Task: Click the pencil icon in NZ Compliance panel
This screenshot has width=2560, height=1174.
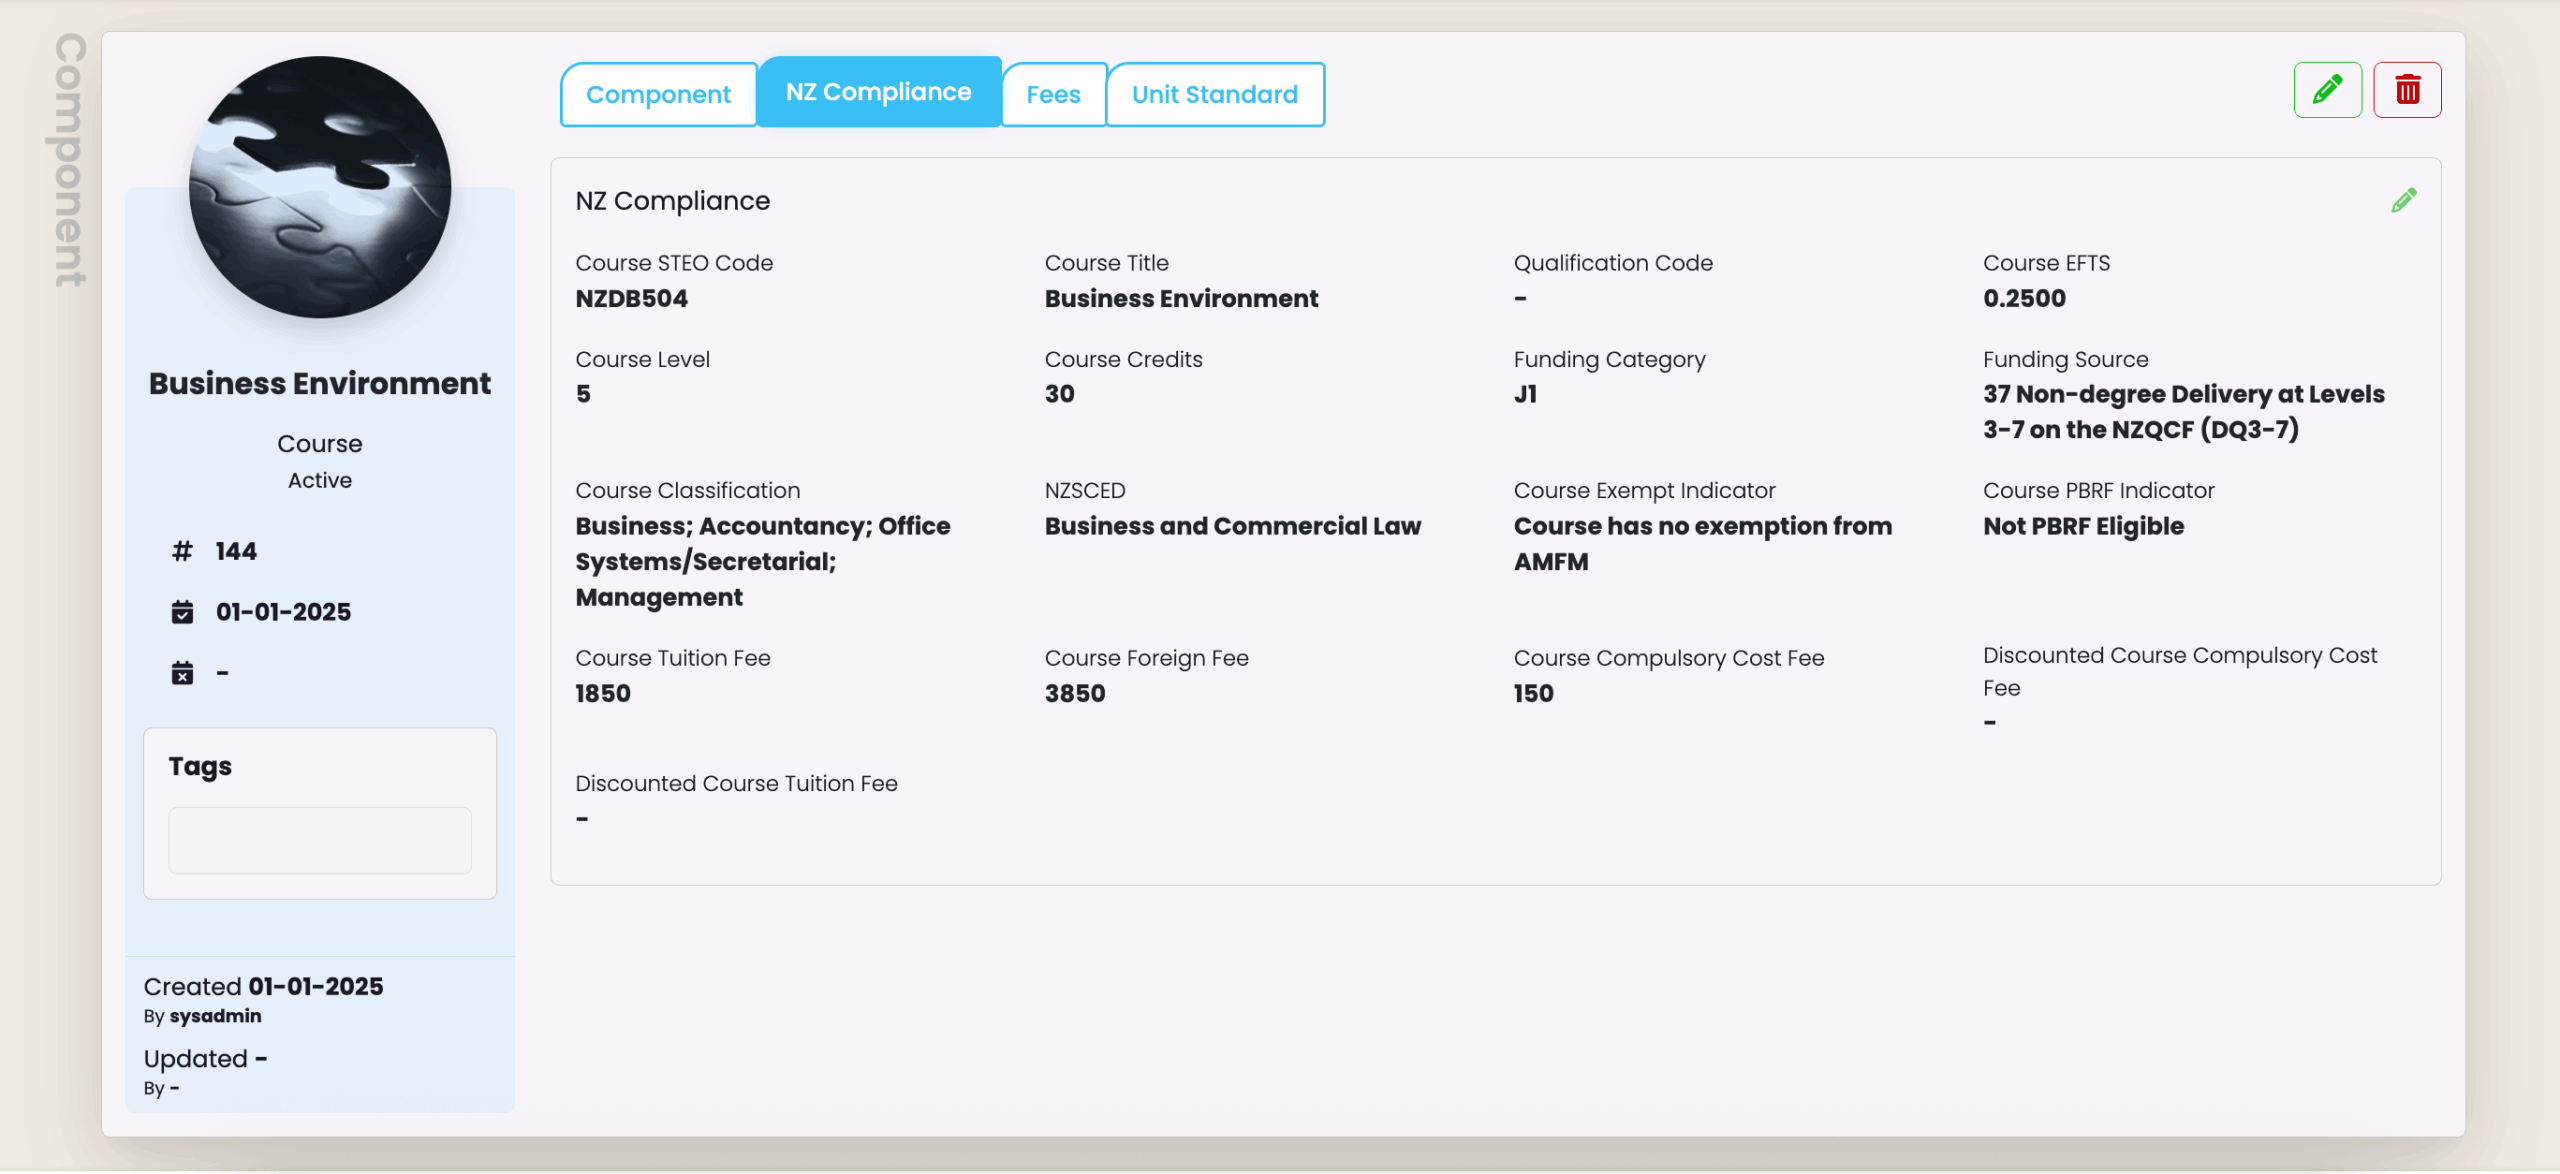Action: click(2404, 200)
